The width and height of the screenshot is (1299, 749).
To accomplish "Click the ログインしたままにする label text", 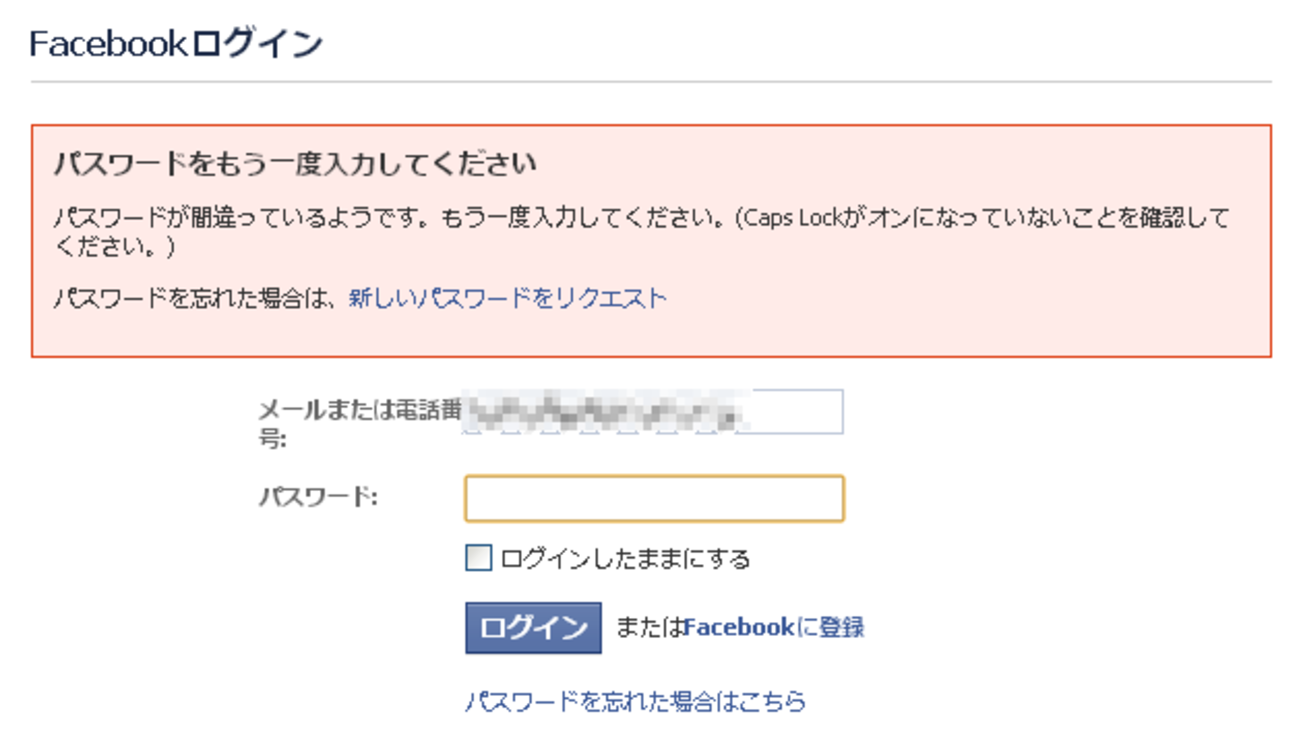I will (x=625, y=559).
